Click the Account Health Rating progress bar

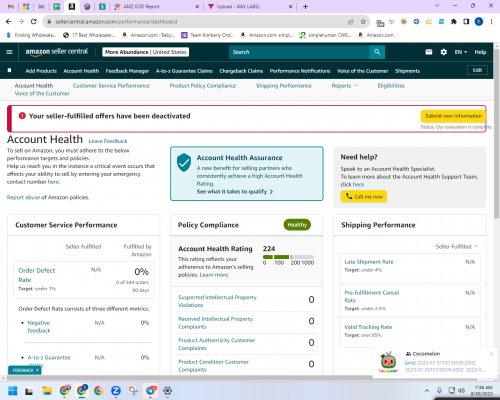tap(288, 257)
